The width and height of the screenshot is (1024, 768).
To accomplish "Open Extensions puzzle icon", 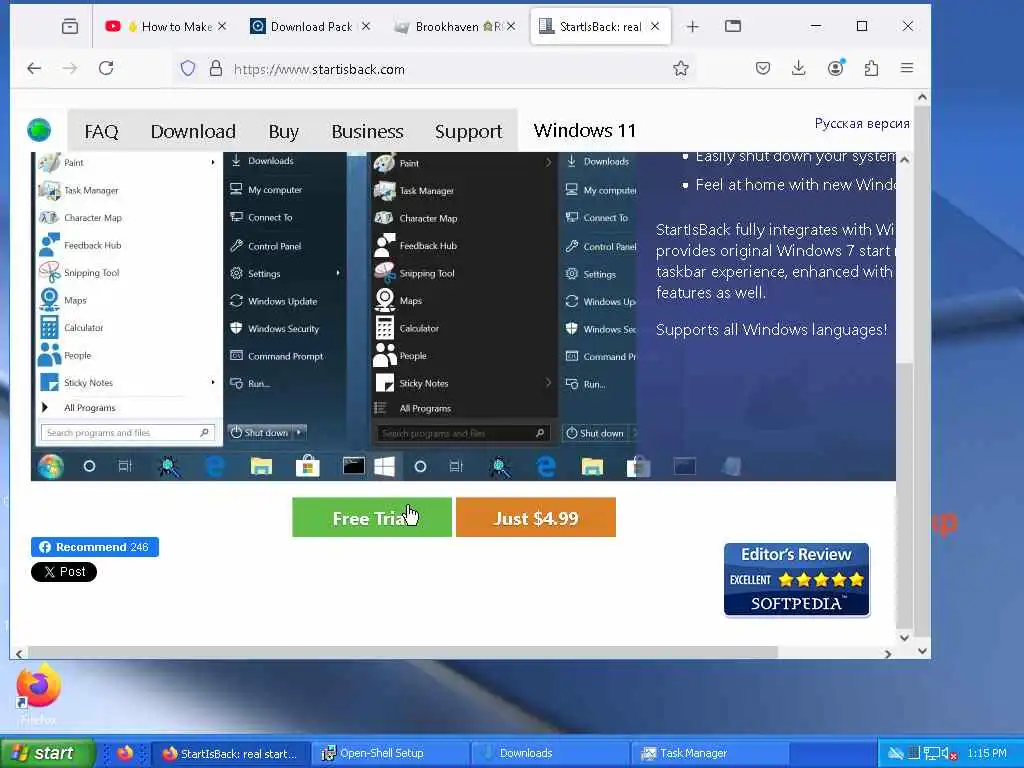I will click(871, 68).
